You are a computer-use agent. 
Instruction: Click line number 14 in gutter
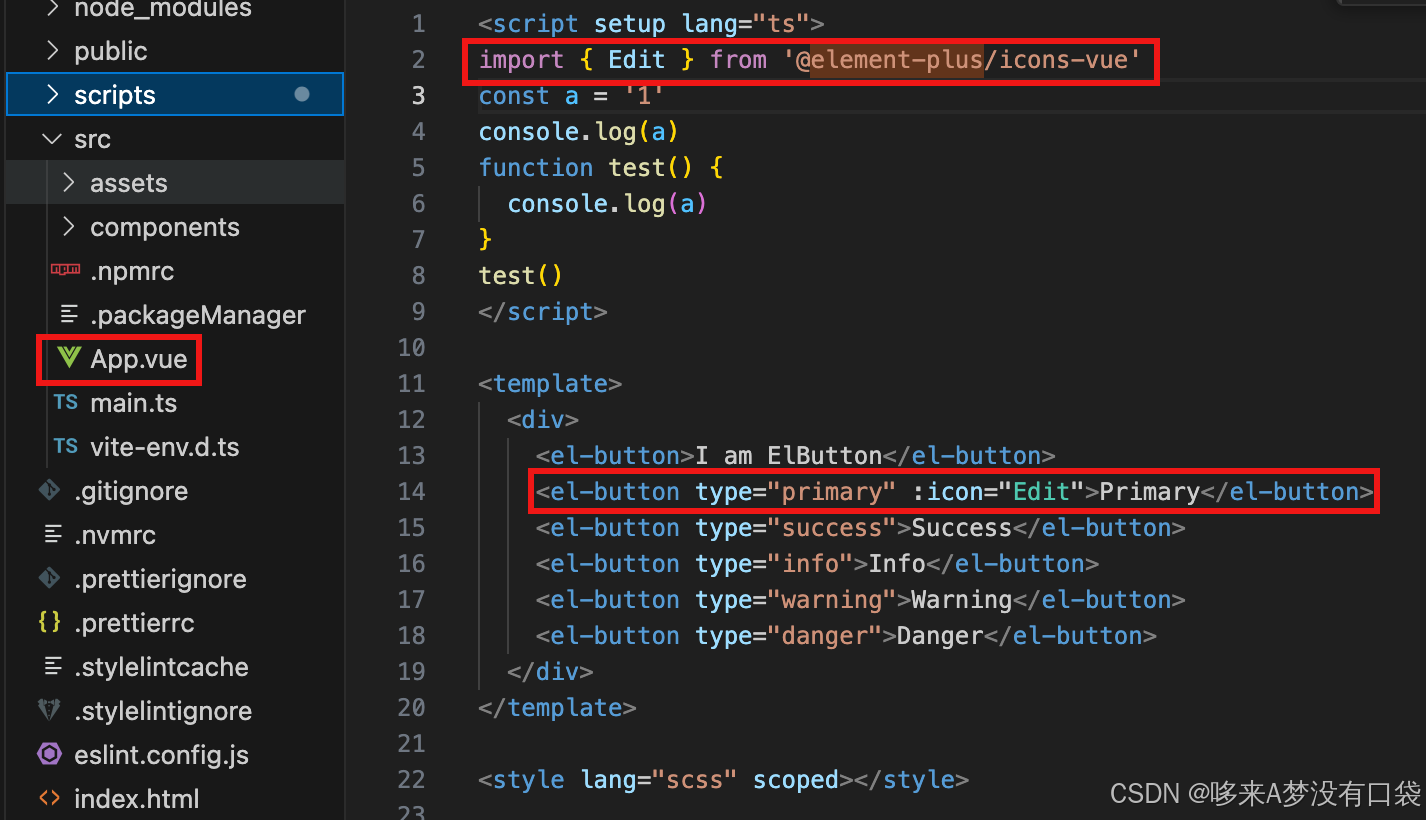point(411,491)
